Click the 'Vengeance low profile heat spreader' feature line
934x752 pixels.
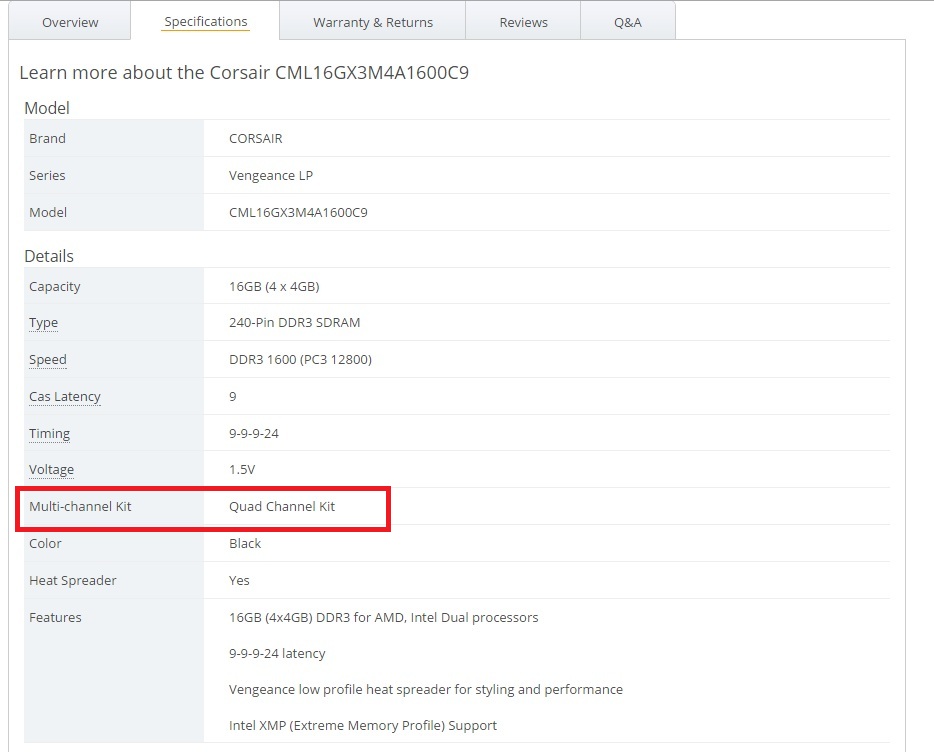pos(426,689)
